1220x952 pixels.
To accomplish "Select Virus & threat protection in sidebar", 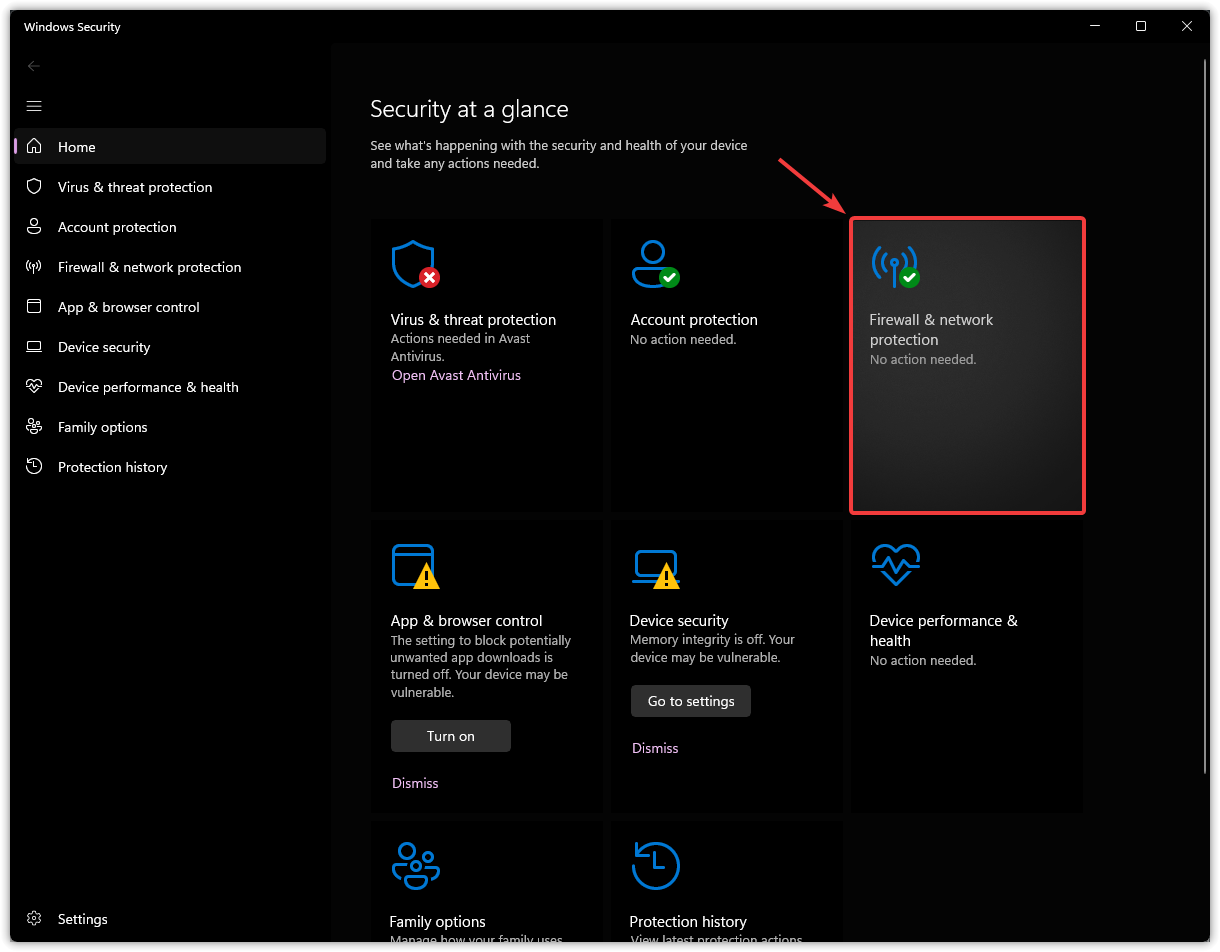I will pyautogui.click(x=135, y=187).
